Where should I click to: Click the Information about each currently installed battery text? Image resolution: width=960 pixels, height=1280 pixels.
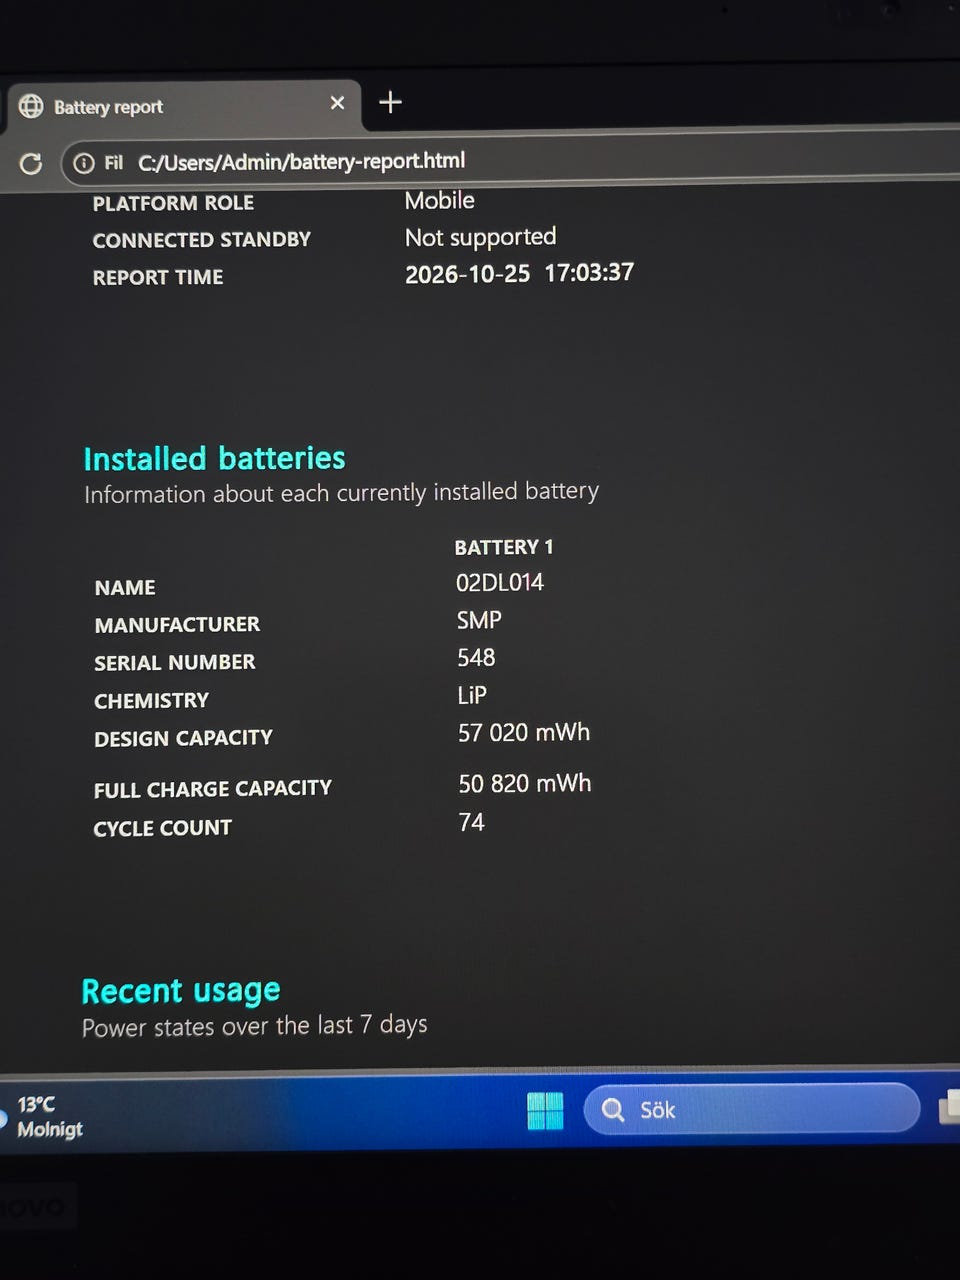pyautogui.click(x=341, y=492)
